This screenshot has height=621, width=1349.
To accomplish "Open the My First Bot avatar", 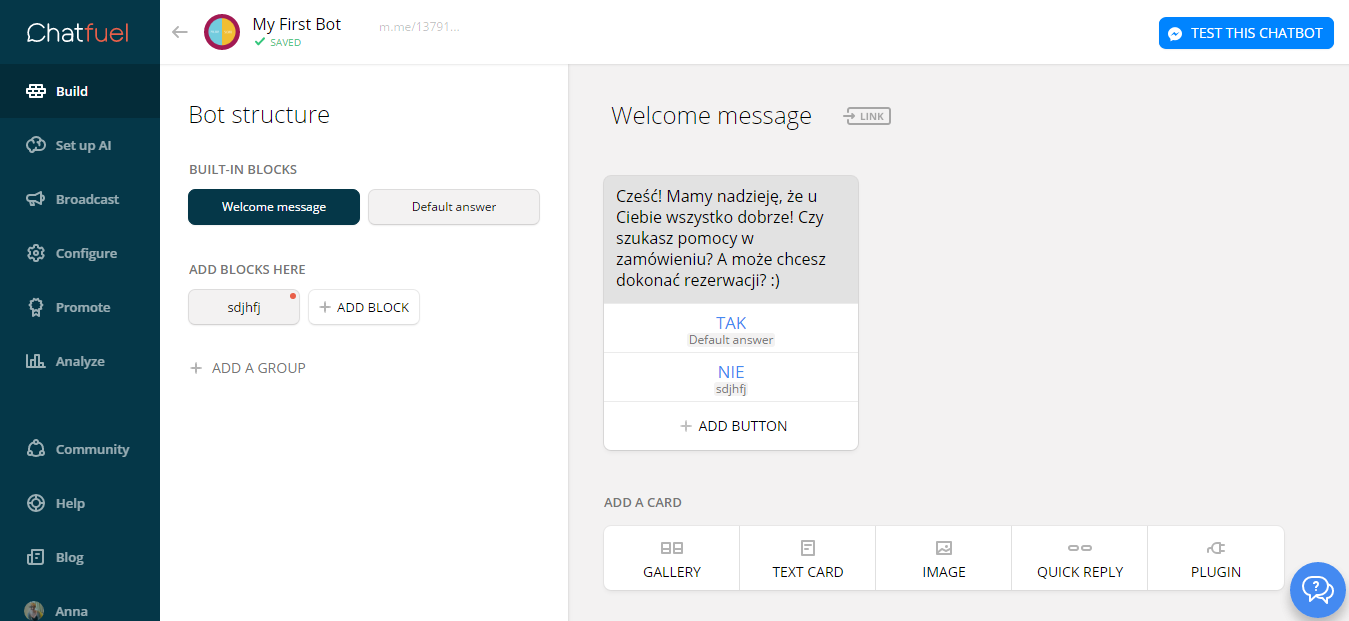I will [x=221, y=32].
